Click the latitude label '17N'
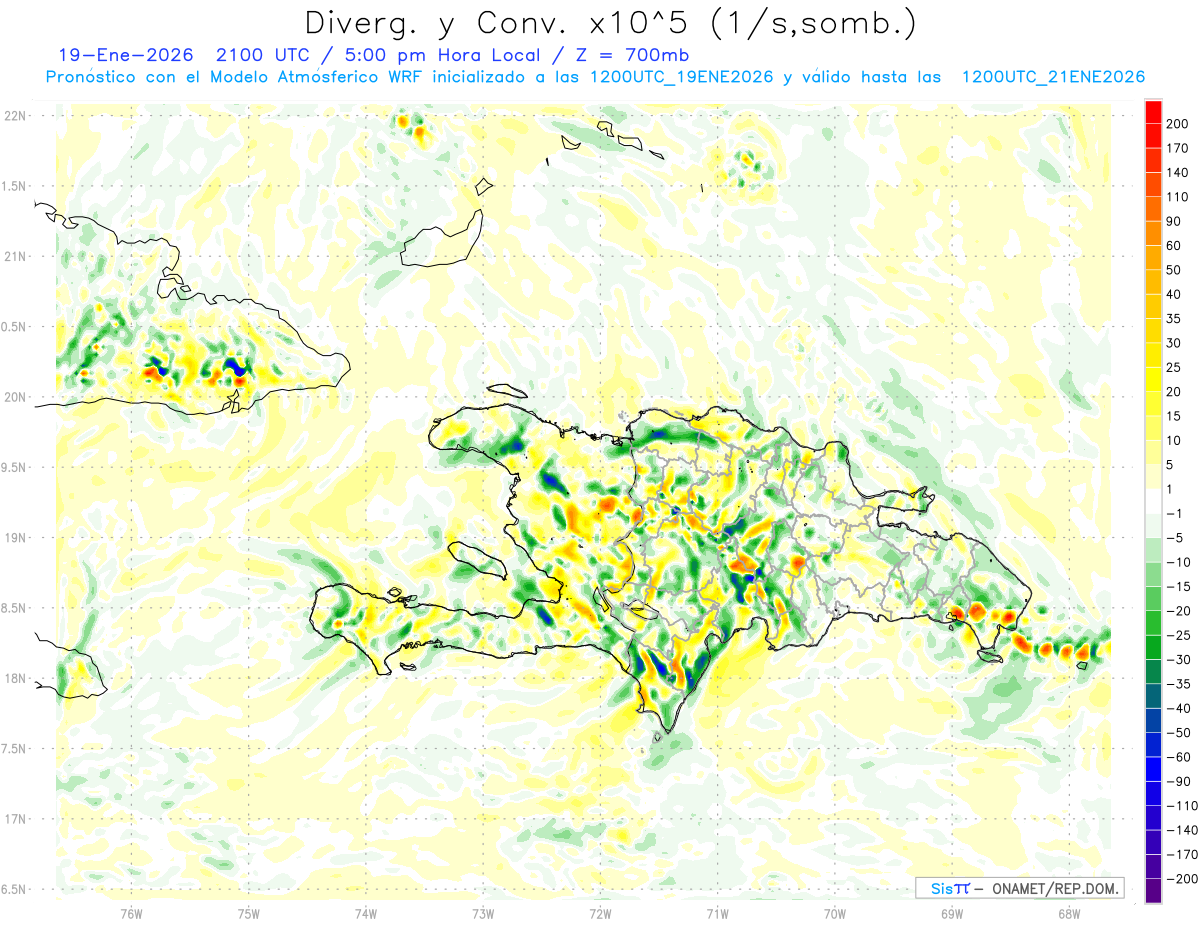1200x927 pixels. pyautogui.click(x=14, y=819)
